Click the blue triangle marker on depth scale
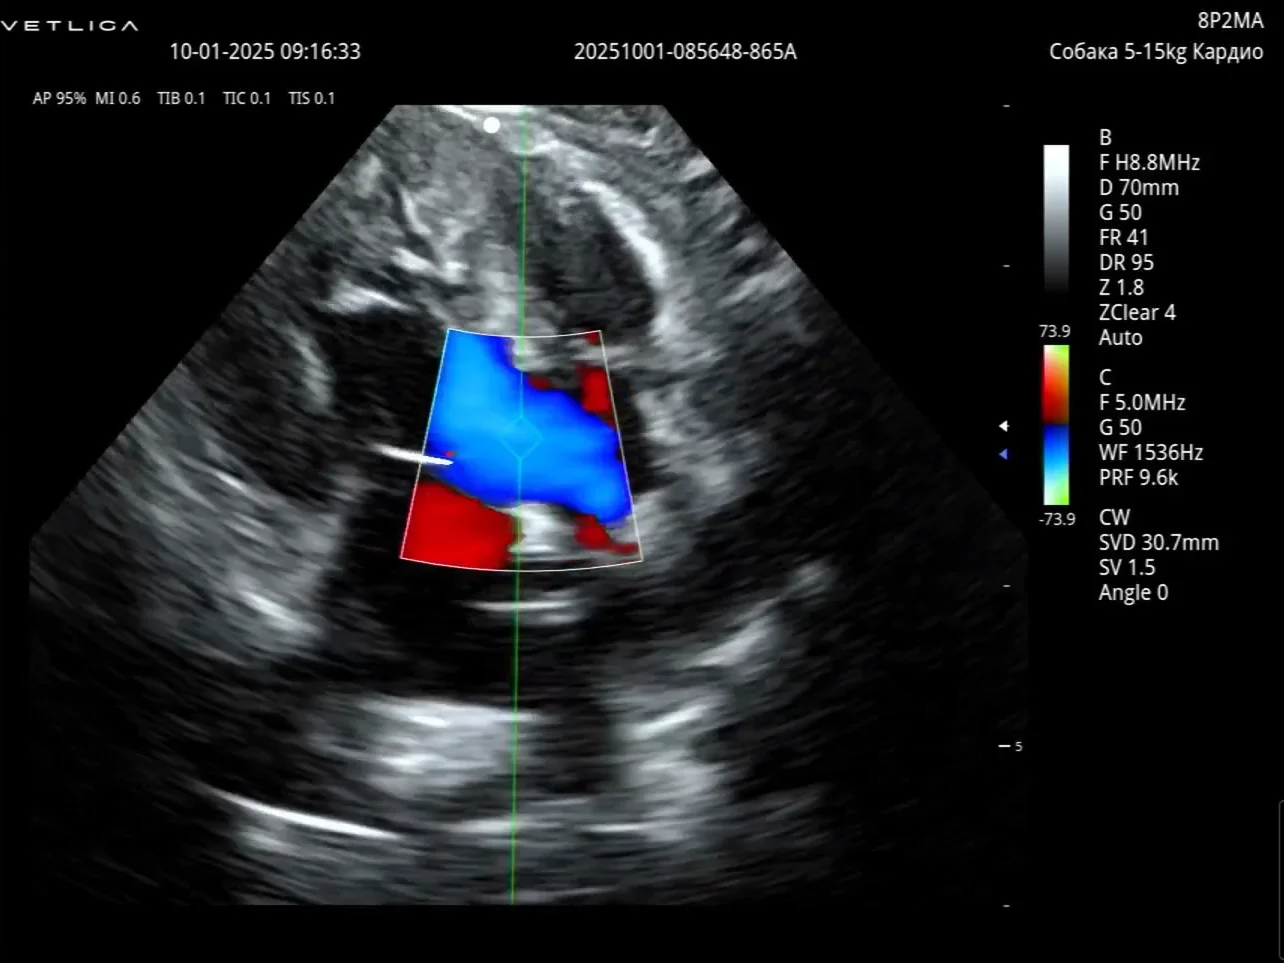Viewport: 1284px width, 963px height. click(1003, 454)
